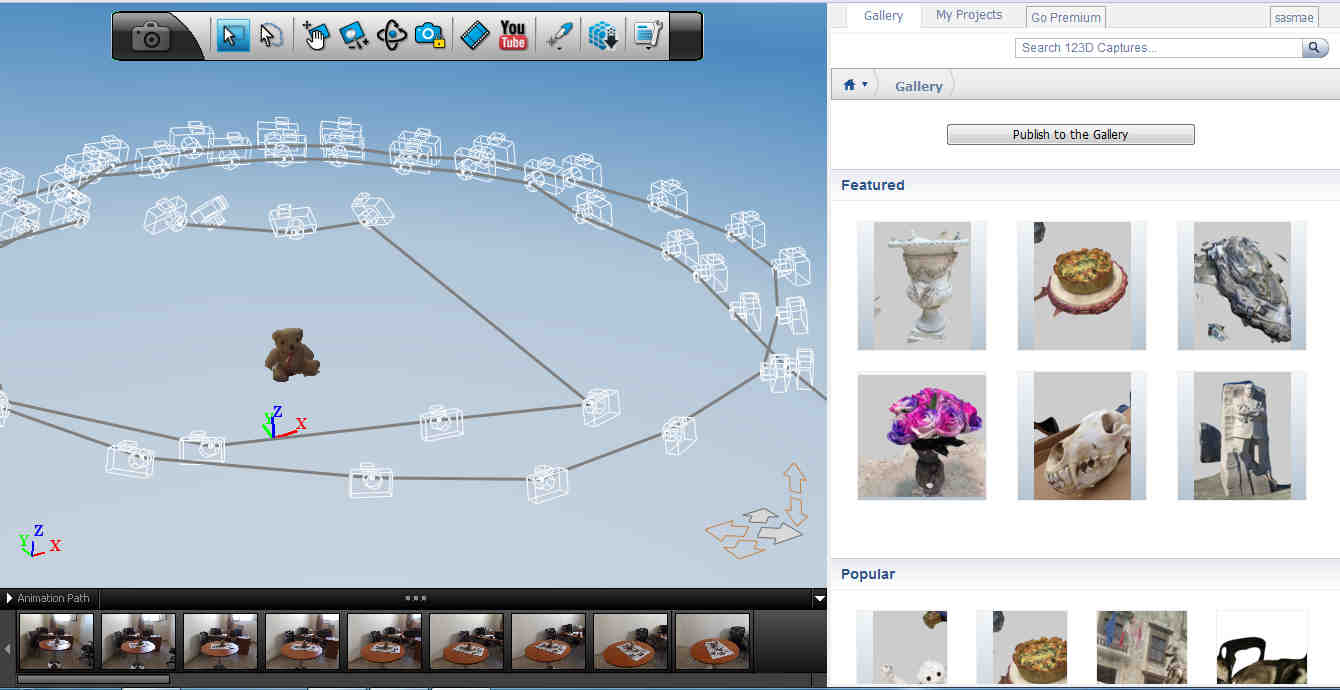Image resolution: width=1340 pixels, height=690 pixels.
Task: Open the create movie filmstrip tool
Action: click(x=475, y=36)
